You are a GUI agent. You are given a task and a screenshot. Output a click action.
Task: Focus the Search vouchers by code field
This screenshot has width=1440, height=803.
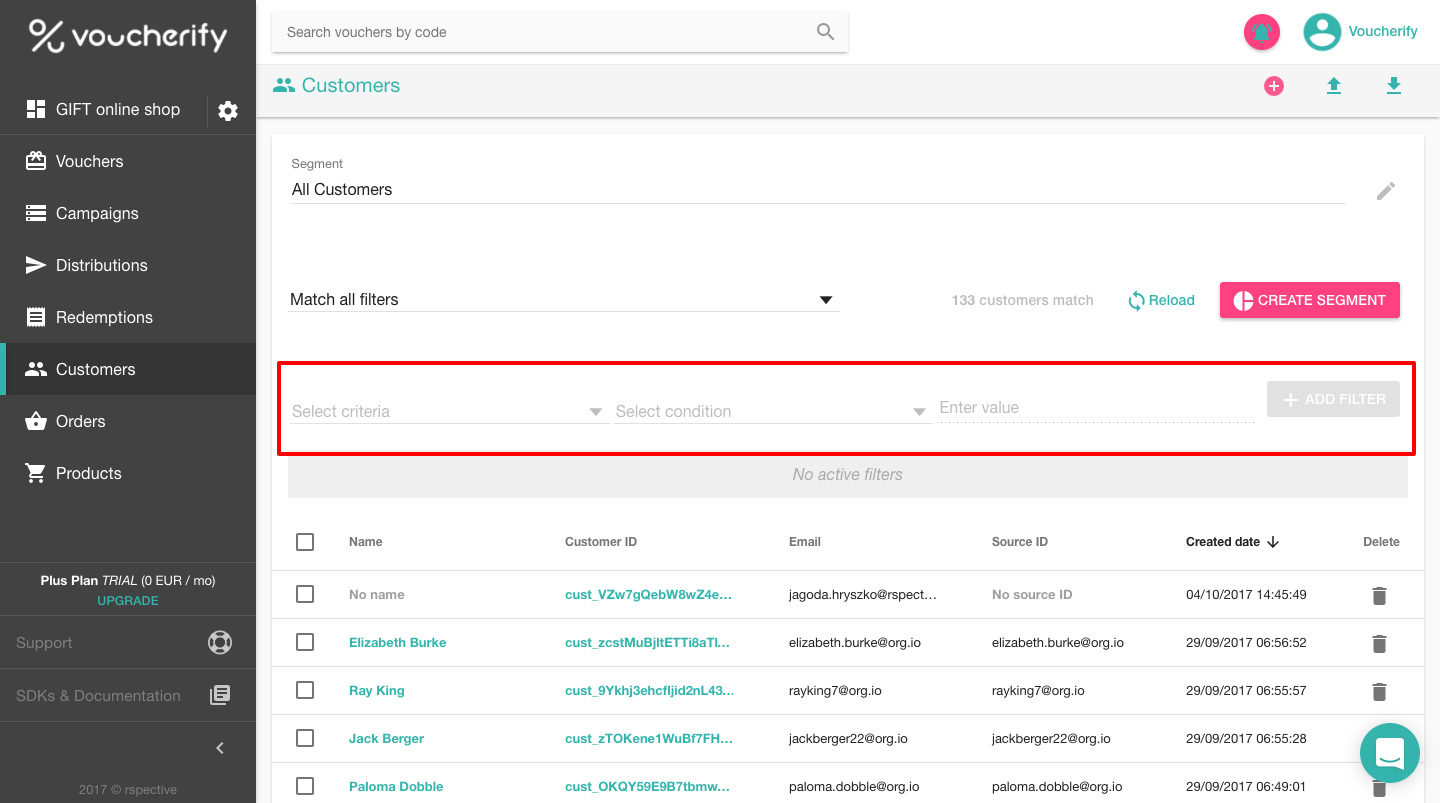point(545,32)
